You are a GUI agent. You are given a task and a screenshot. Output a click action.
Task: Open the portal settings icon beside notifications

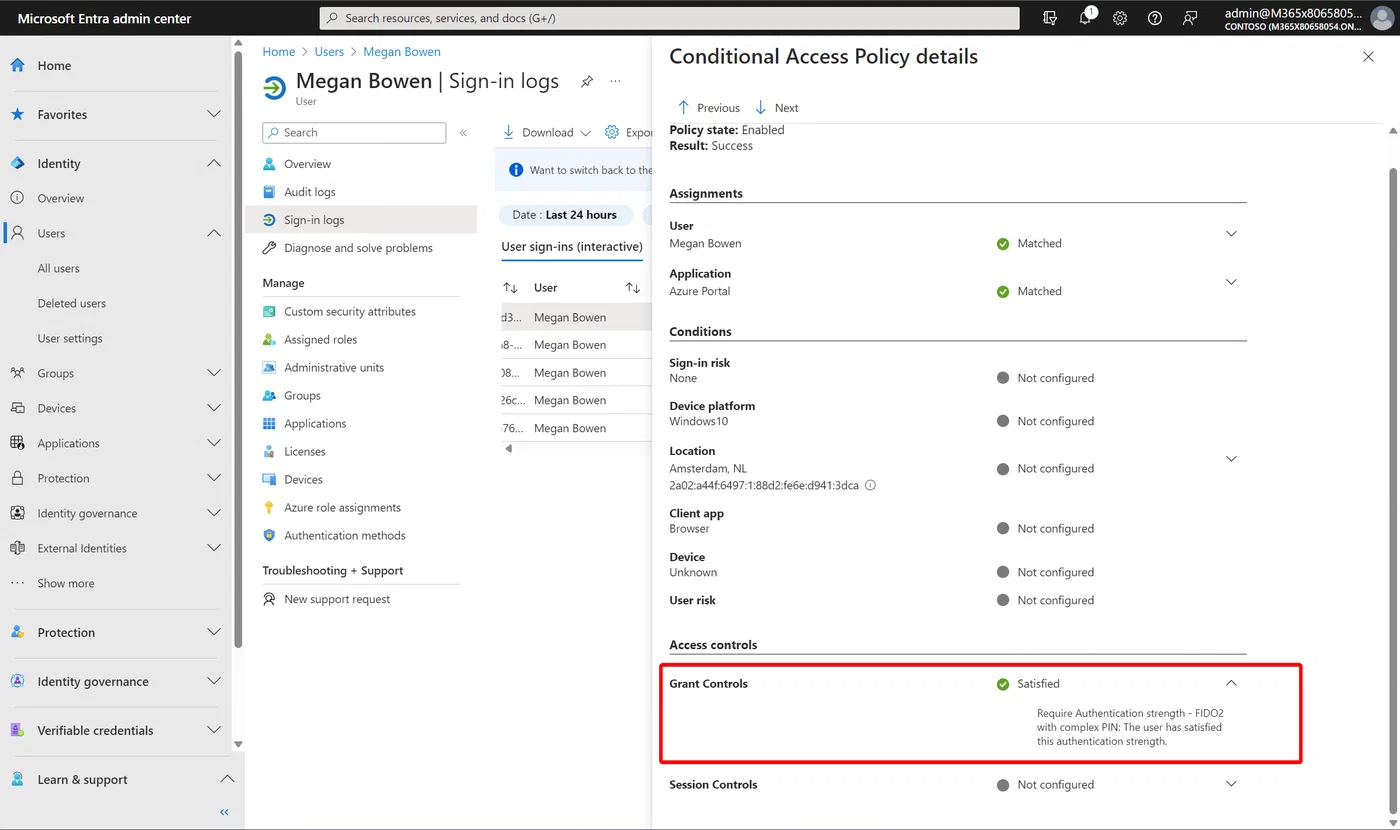(1049, 18)
